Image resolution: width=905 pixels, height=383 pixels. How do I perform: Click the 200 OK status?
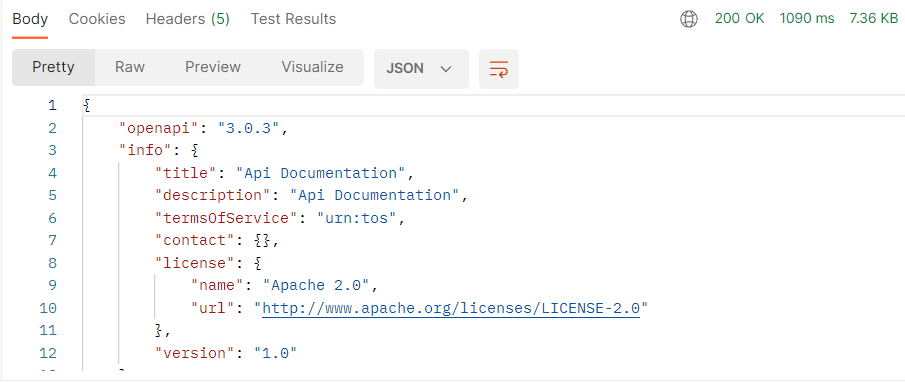[739, 18]
